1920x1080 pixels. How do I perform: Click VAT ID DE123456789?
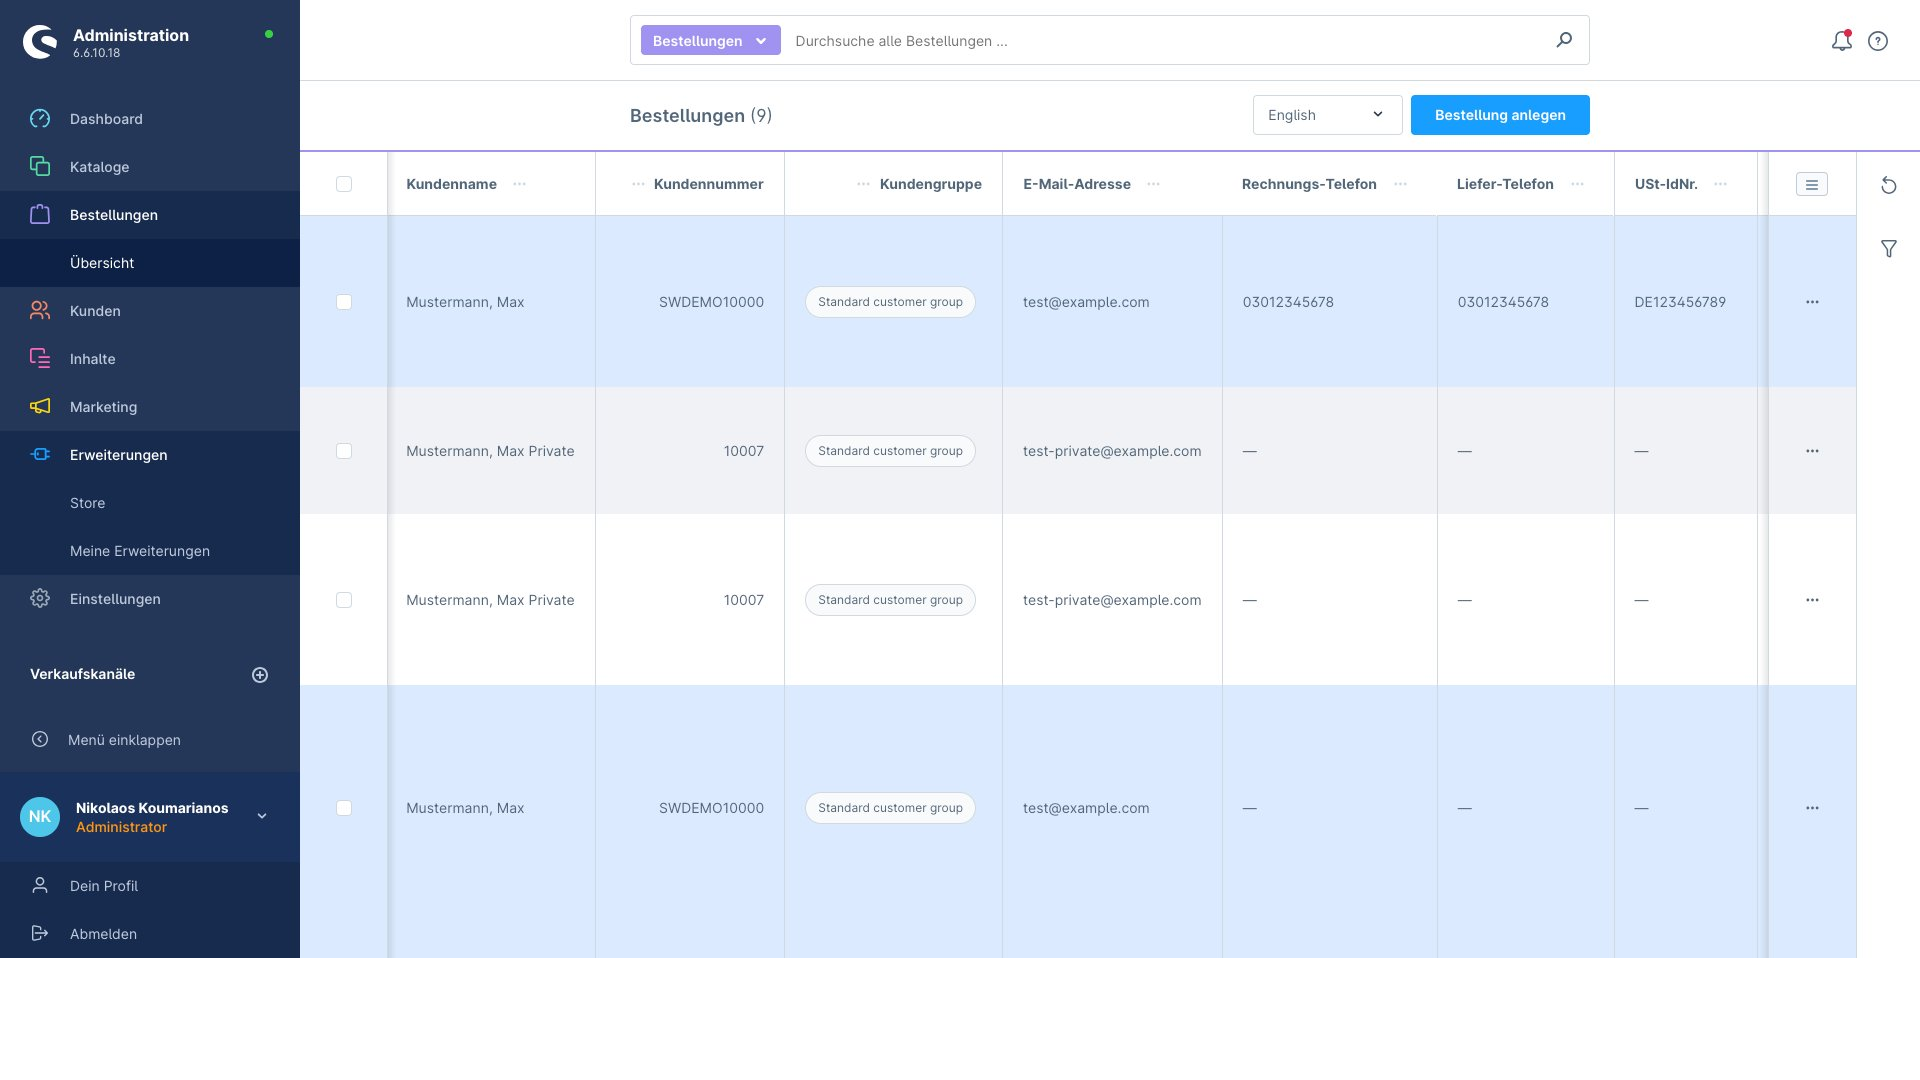point(1680,302)
